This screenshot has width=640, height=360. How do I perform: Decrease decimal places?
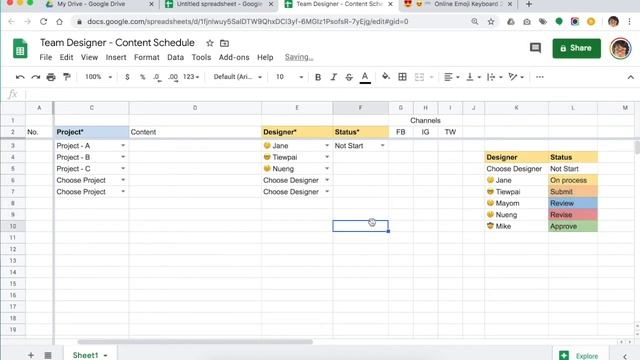[157, 77]
